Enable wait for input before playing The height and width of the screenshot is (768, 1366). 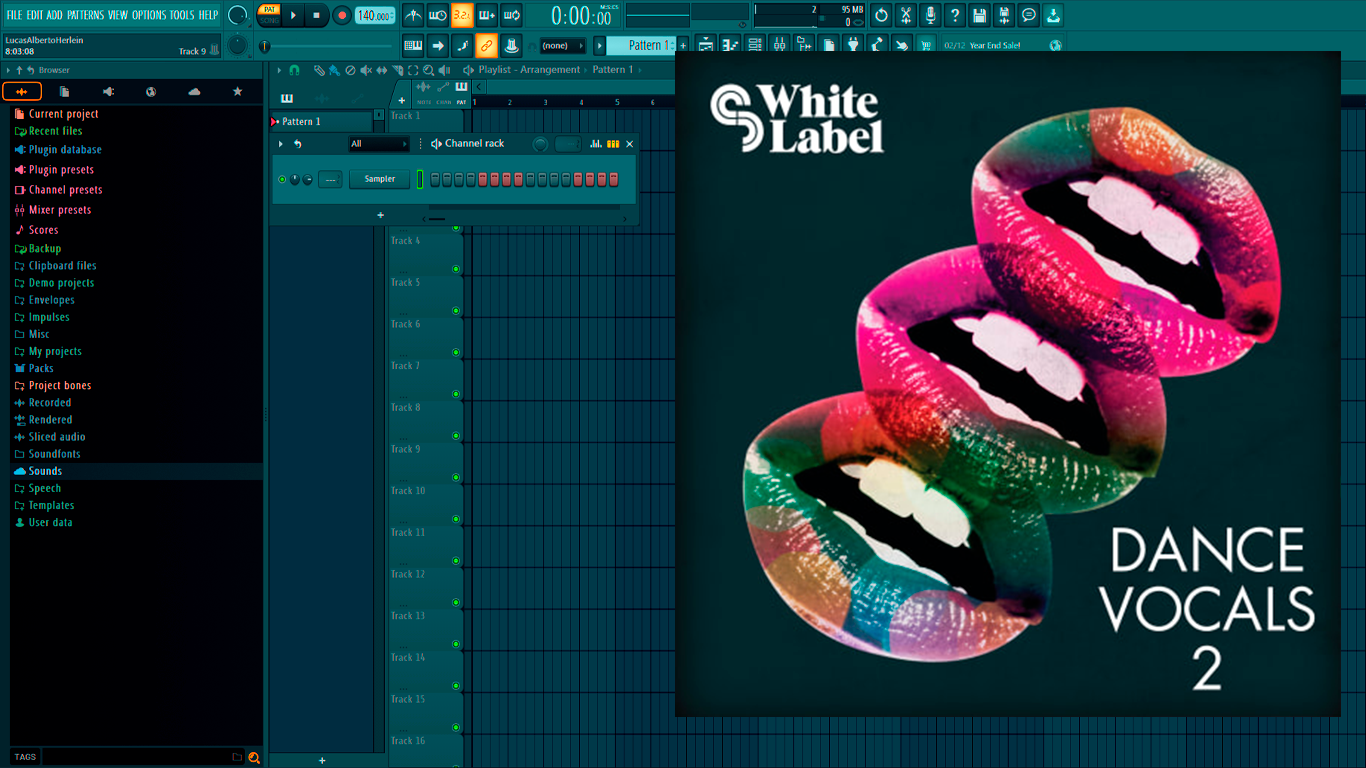(x=438, y=15)
